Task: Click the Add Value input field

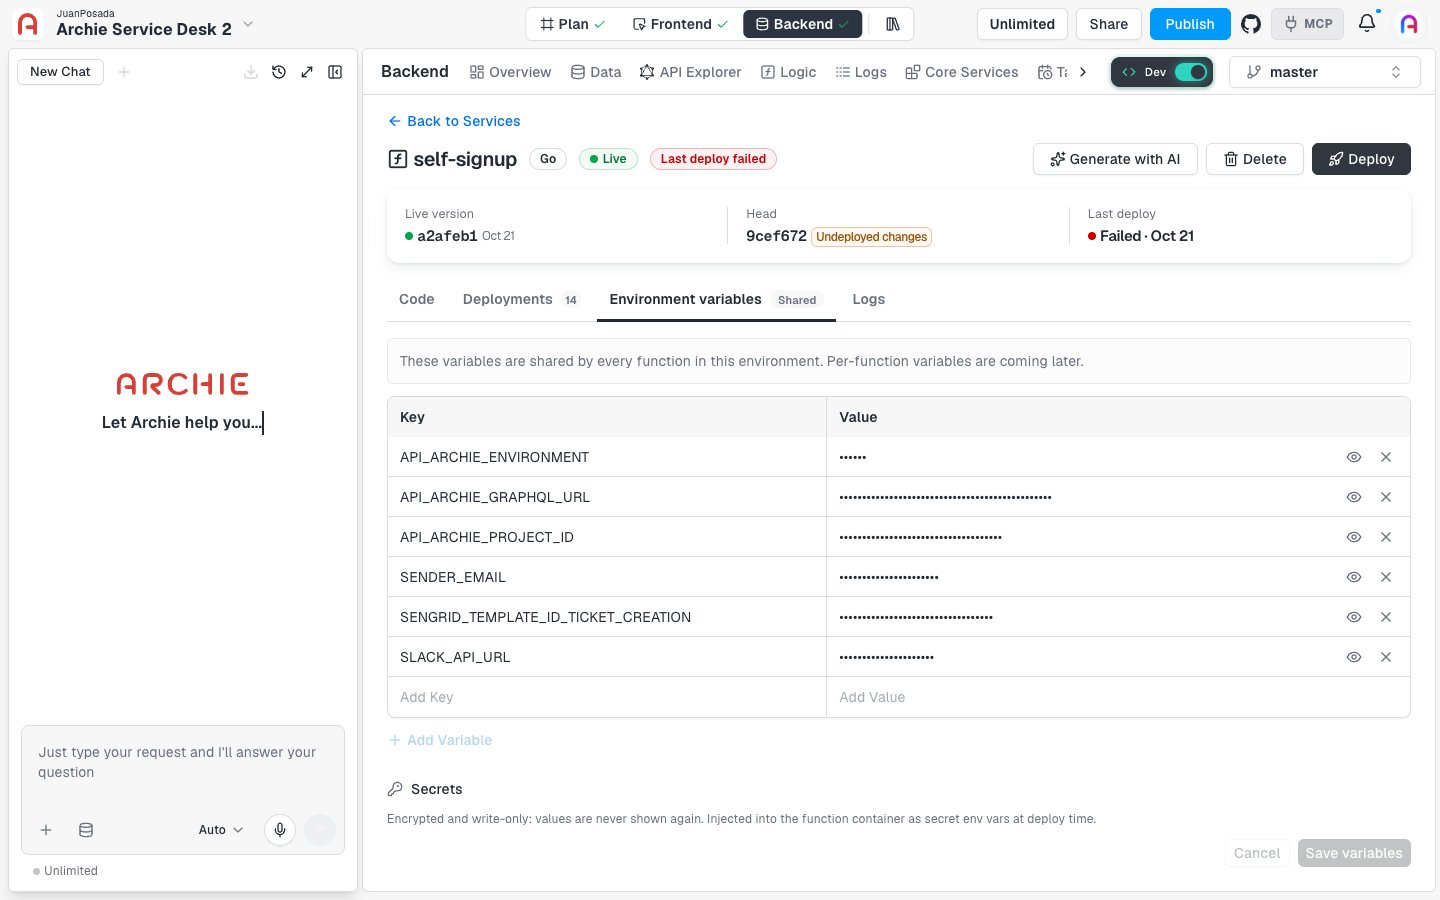Action: click(1118, 697)
